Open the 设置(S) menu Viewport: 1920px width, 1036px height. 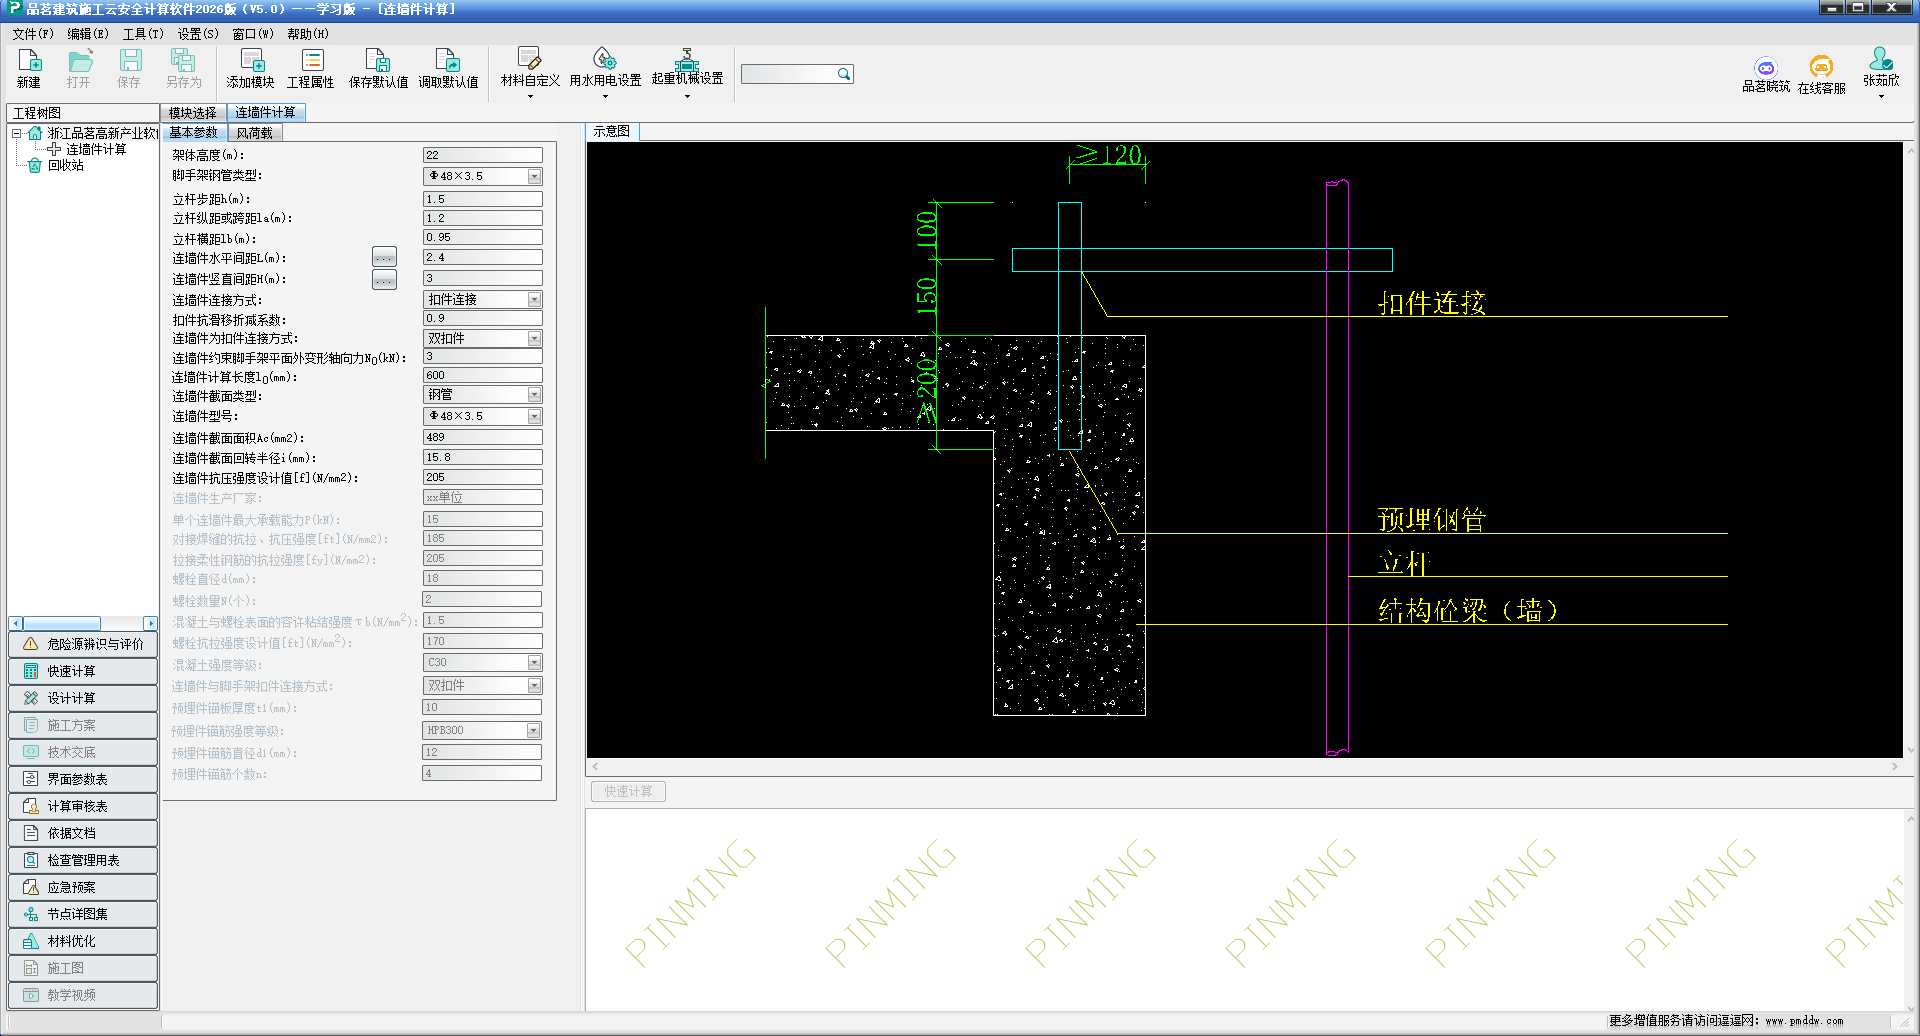tap(197, 34)
